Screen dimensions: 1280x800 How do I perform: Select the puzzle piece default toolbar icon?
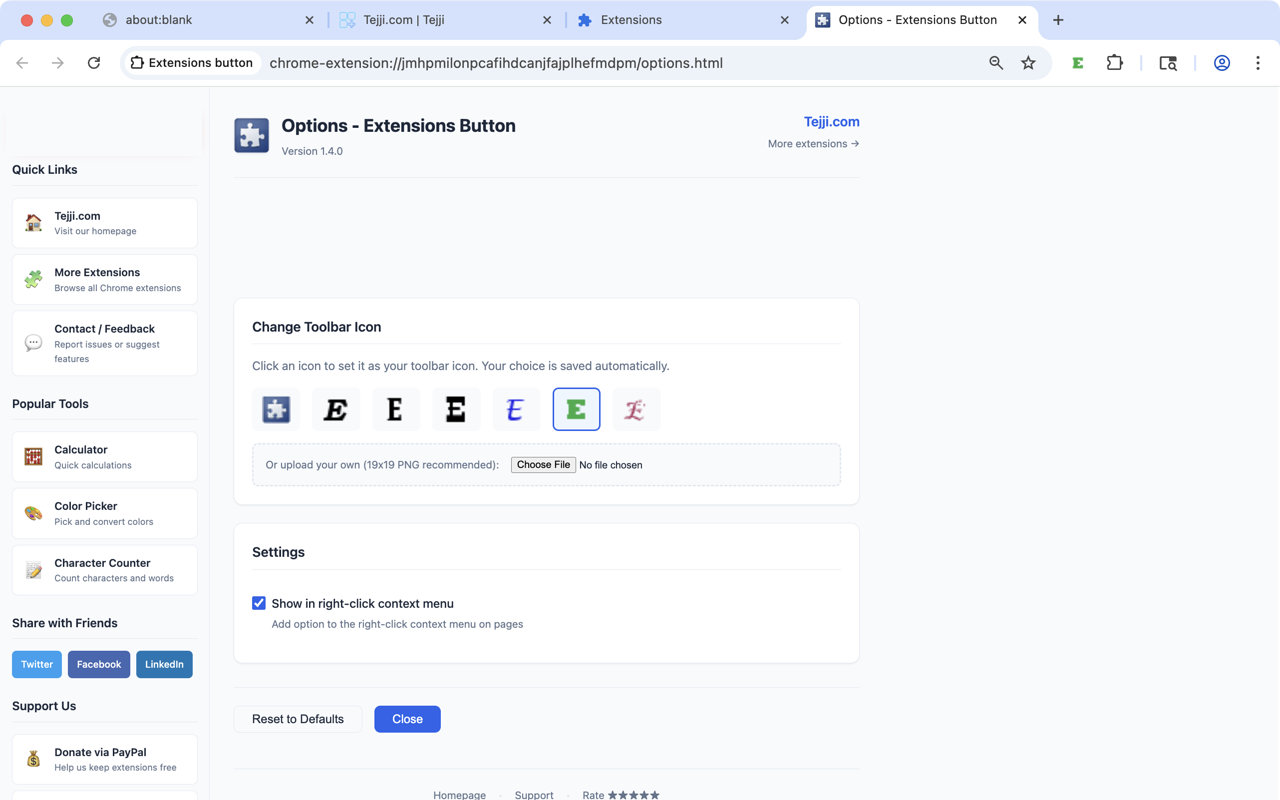pos(275,409)
